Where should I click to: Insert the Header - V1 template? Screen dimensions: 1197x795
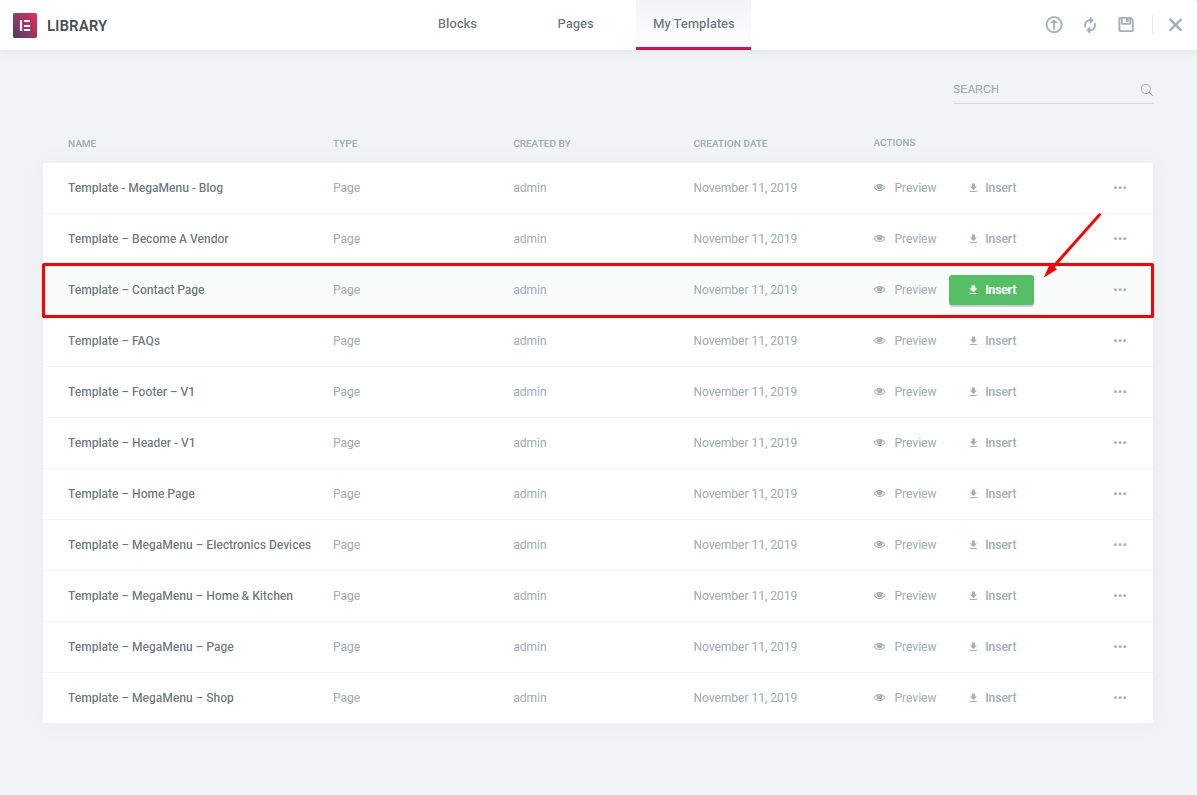tap(992, 443)
